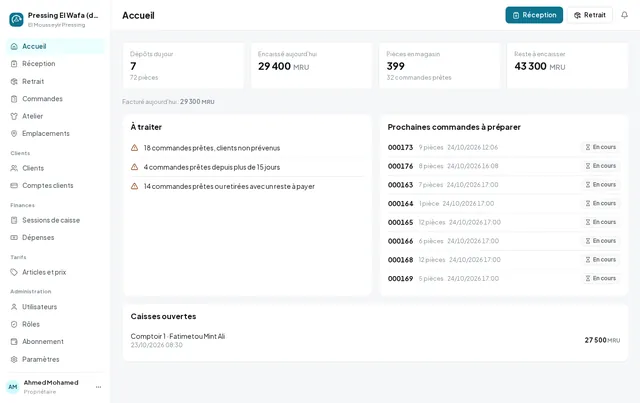Go to Accueil in the sidebar

[x=56, y=47]
